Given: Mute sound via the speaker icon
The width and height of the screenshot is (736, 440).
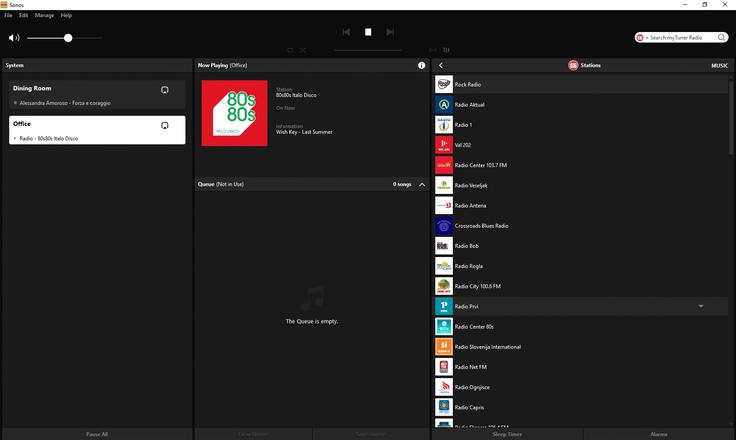Looking at the screenshot, I should point(14,38).
